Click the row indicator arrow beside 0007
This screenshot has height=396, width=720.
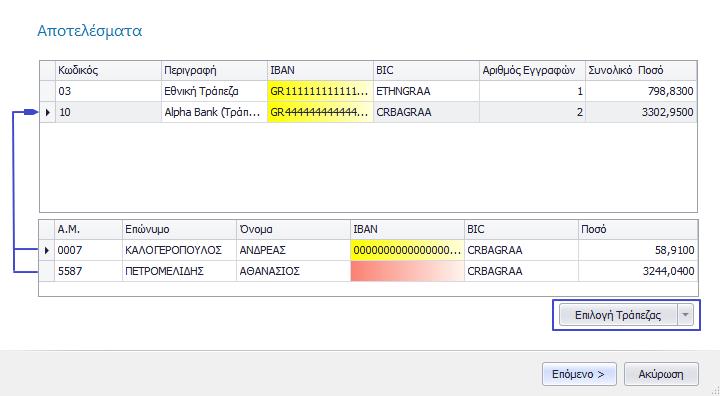pyautogui.click(x=46, y=250)
